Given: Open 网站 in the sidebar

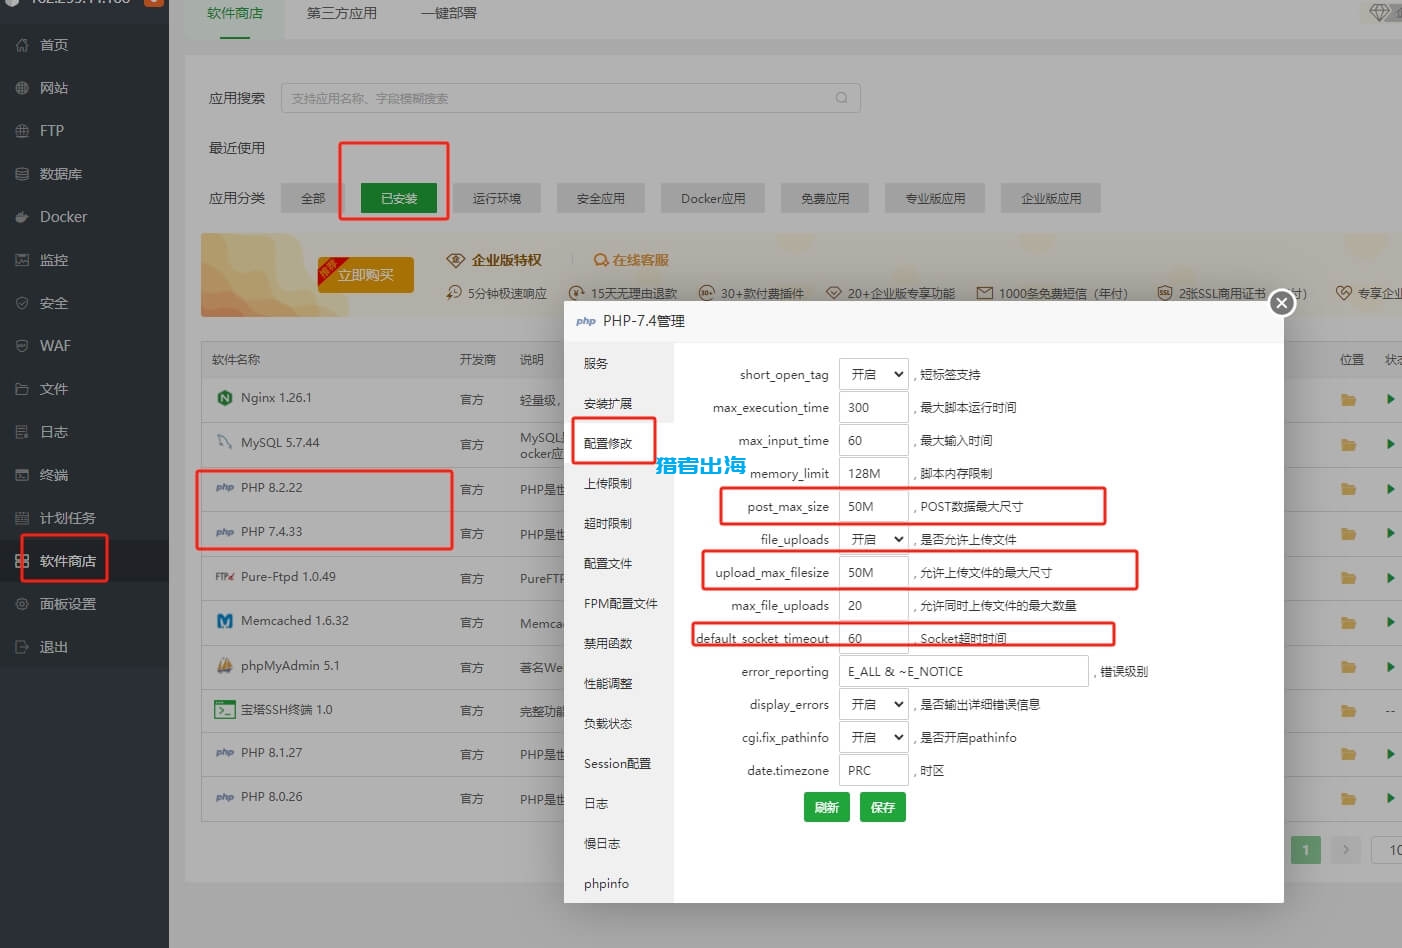Looking at the screenshot, I should 54,88.
